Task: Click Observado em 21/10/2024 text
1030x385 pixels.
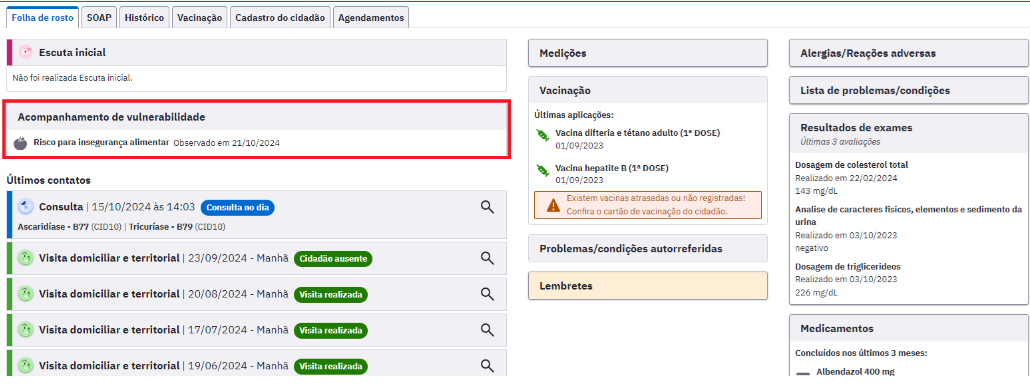Action: tap(227, 143)
